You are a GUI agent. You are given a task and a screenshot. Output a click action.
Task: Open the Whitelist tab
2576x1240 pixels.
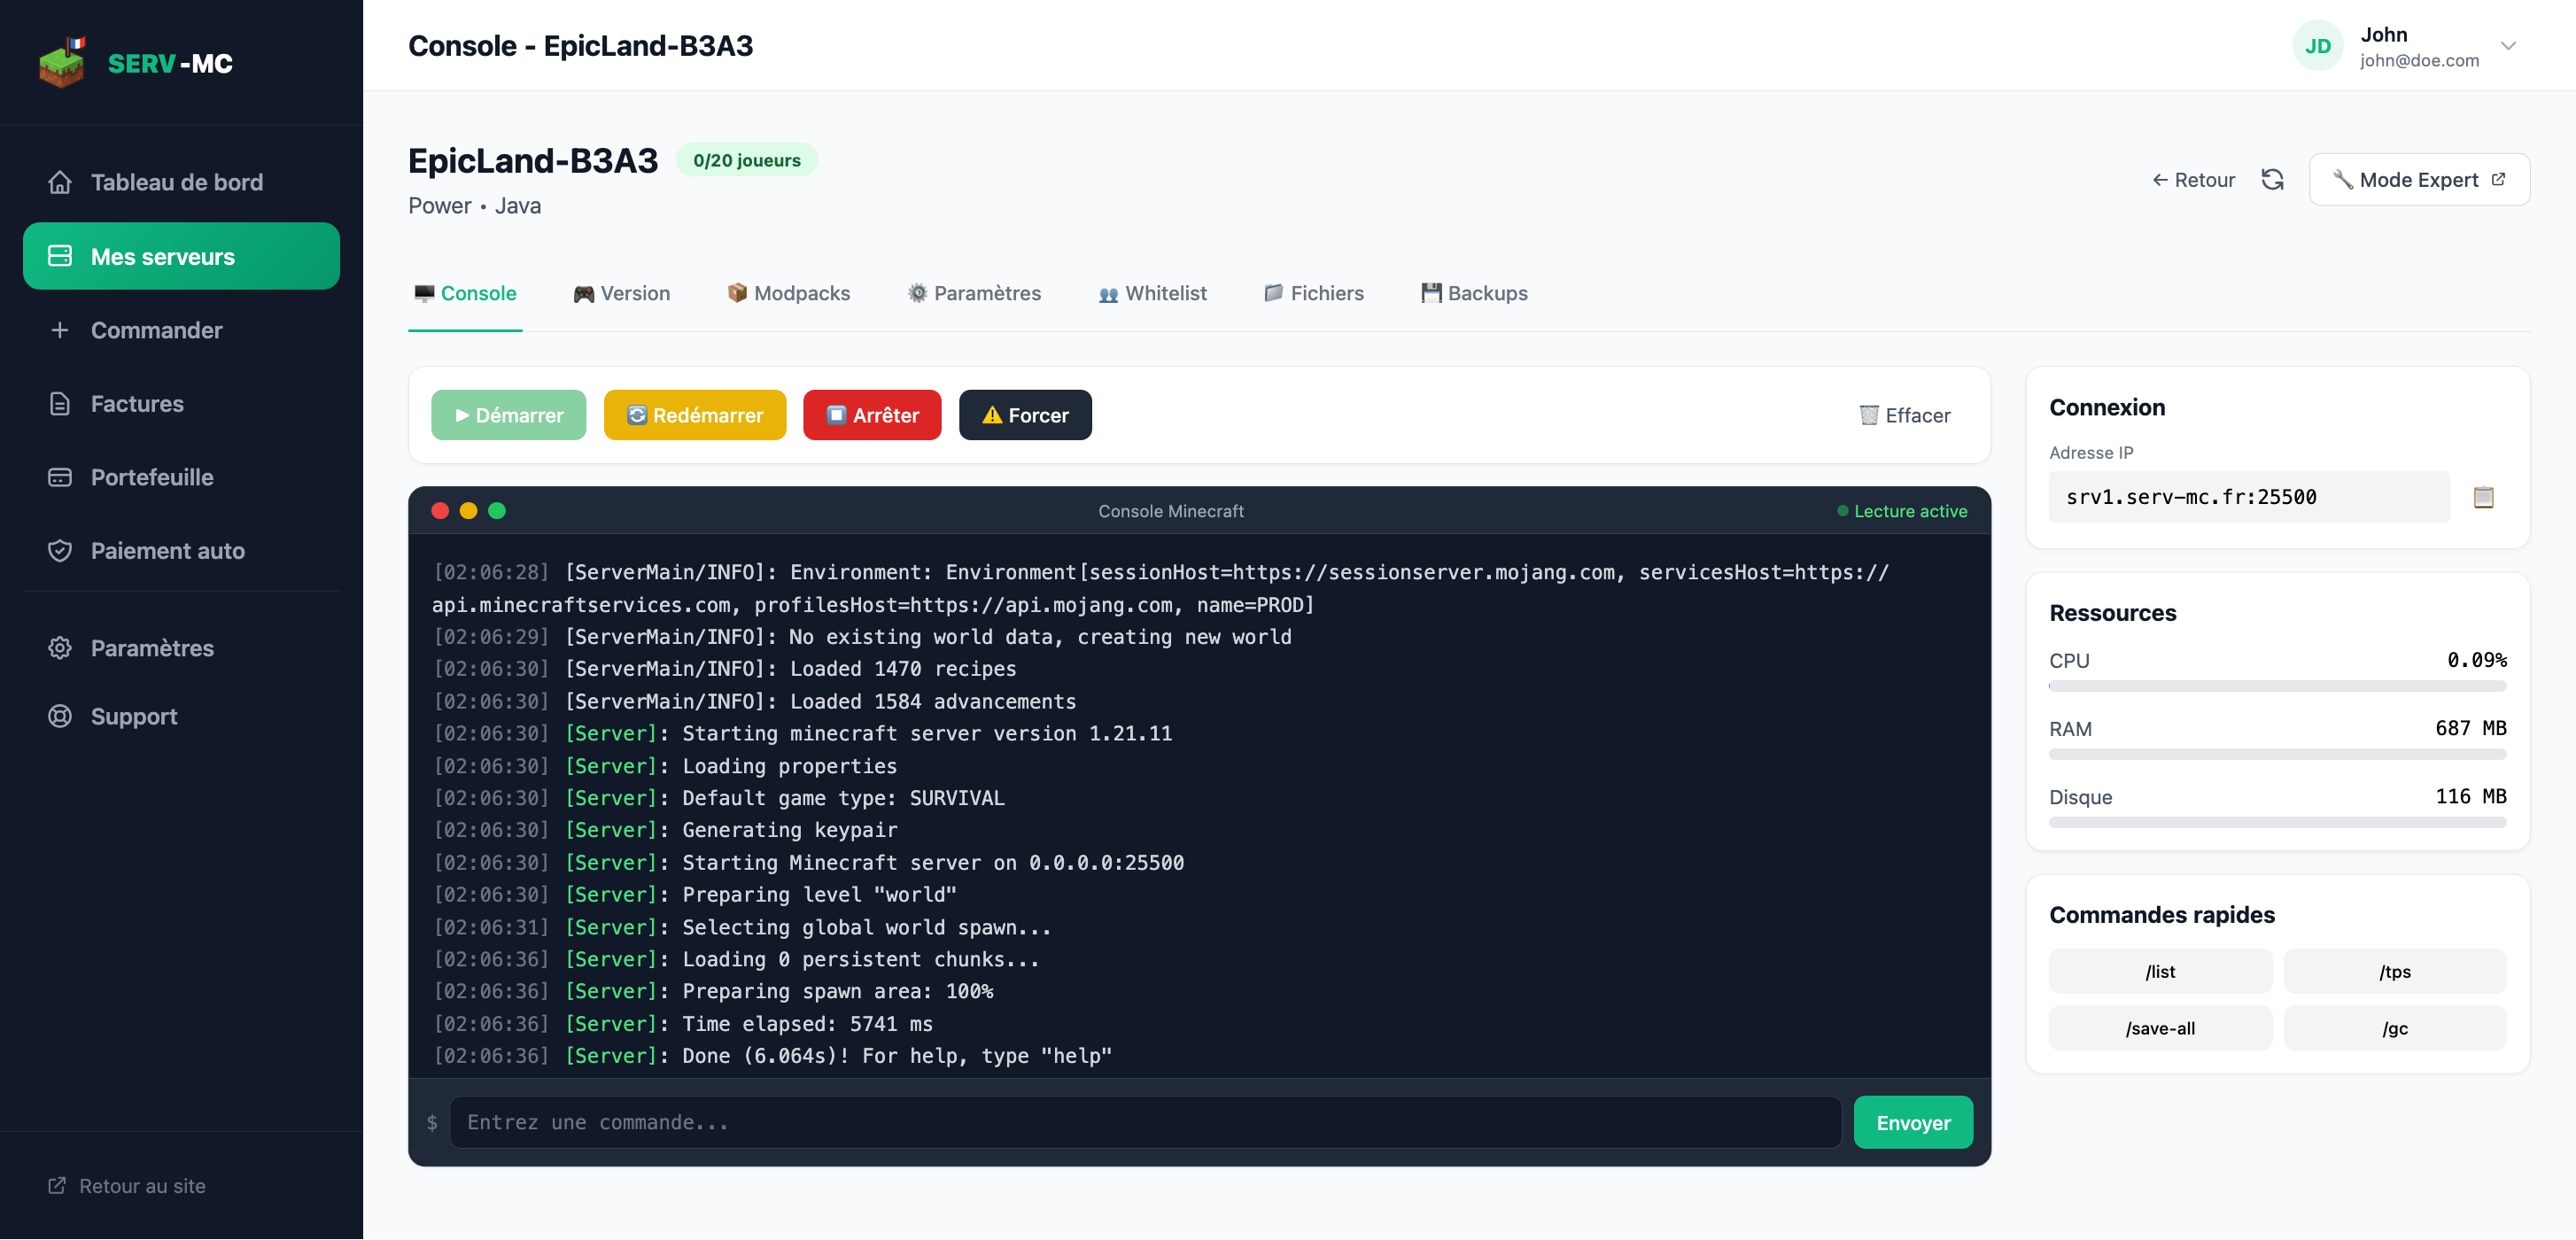coord(1152,293)
